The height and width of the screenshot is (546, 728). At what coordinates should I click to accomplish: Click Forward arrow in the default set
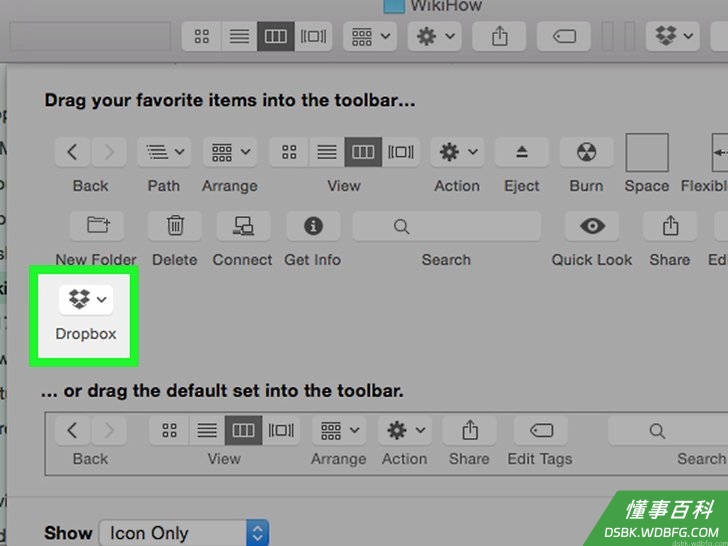pos(109,430)
